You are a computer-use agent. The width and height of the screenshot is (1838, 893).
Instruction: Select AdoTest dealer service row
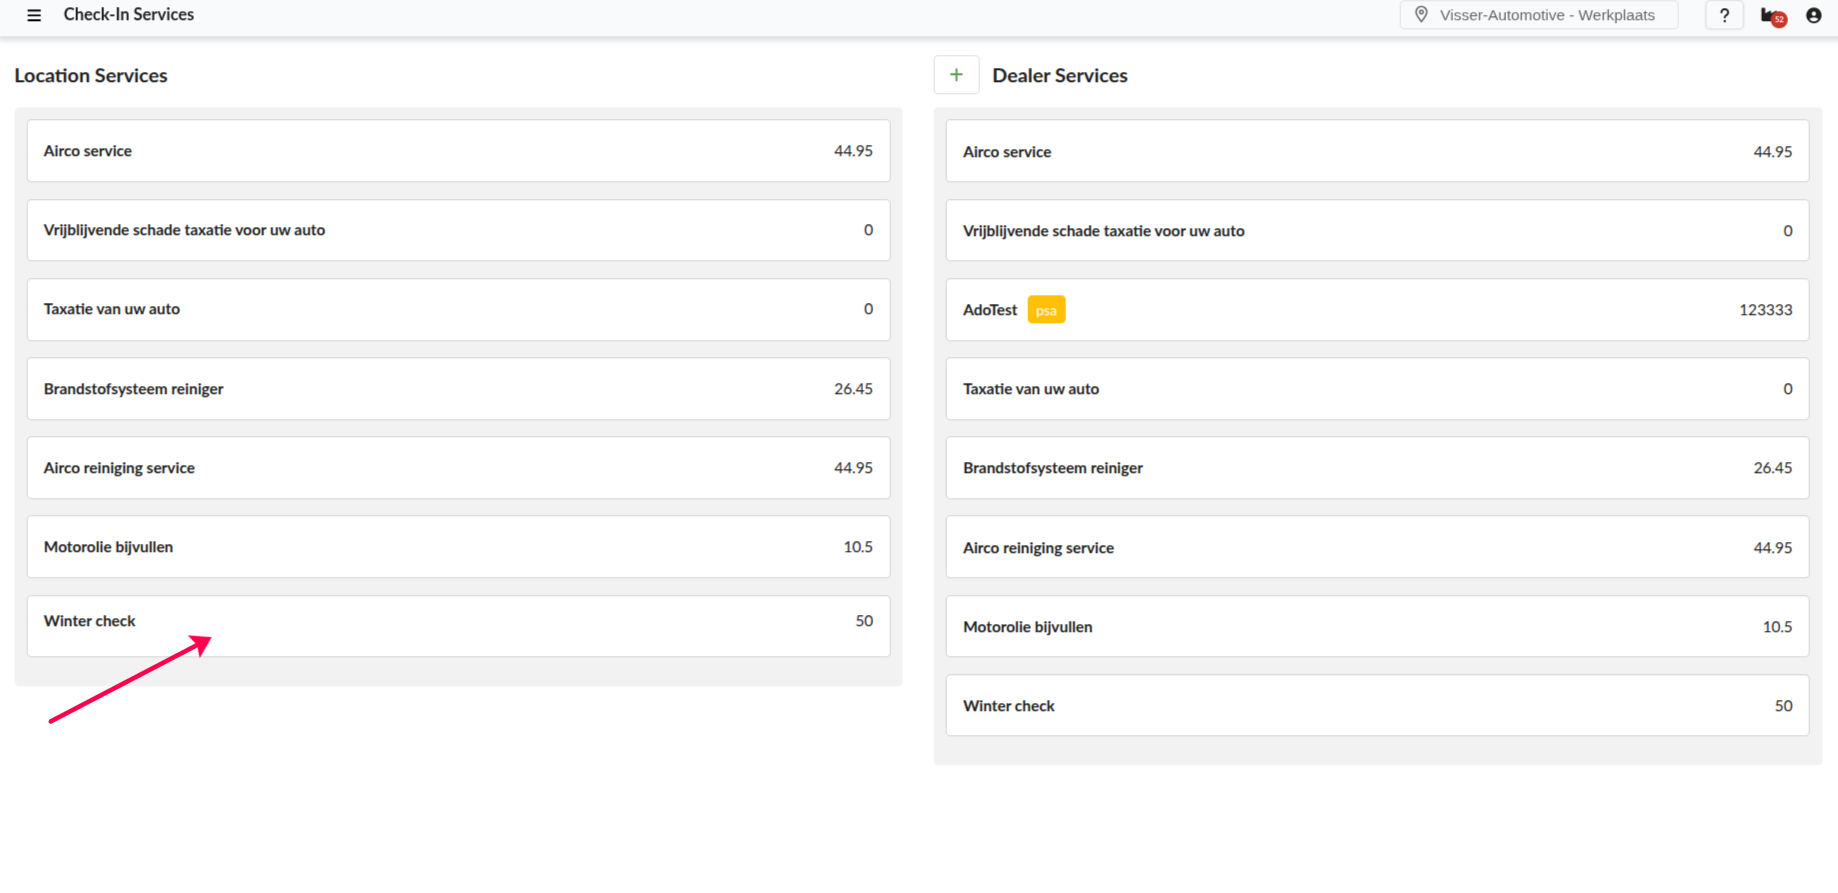(x=1376, y=310)
